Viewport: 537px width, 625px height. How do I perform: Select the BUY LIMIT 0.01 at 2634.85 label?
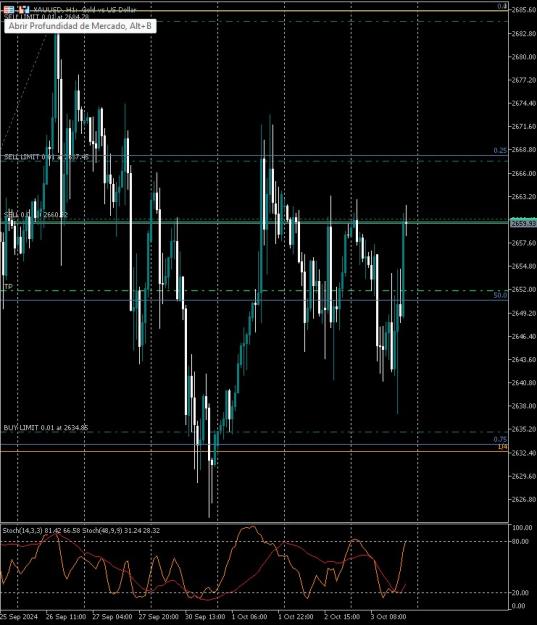pos(46,428)
